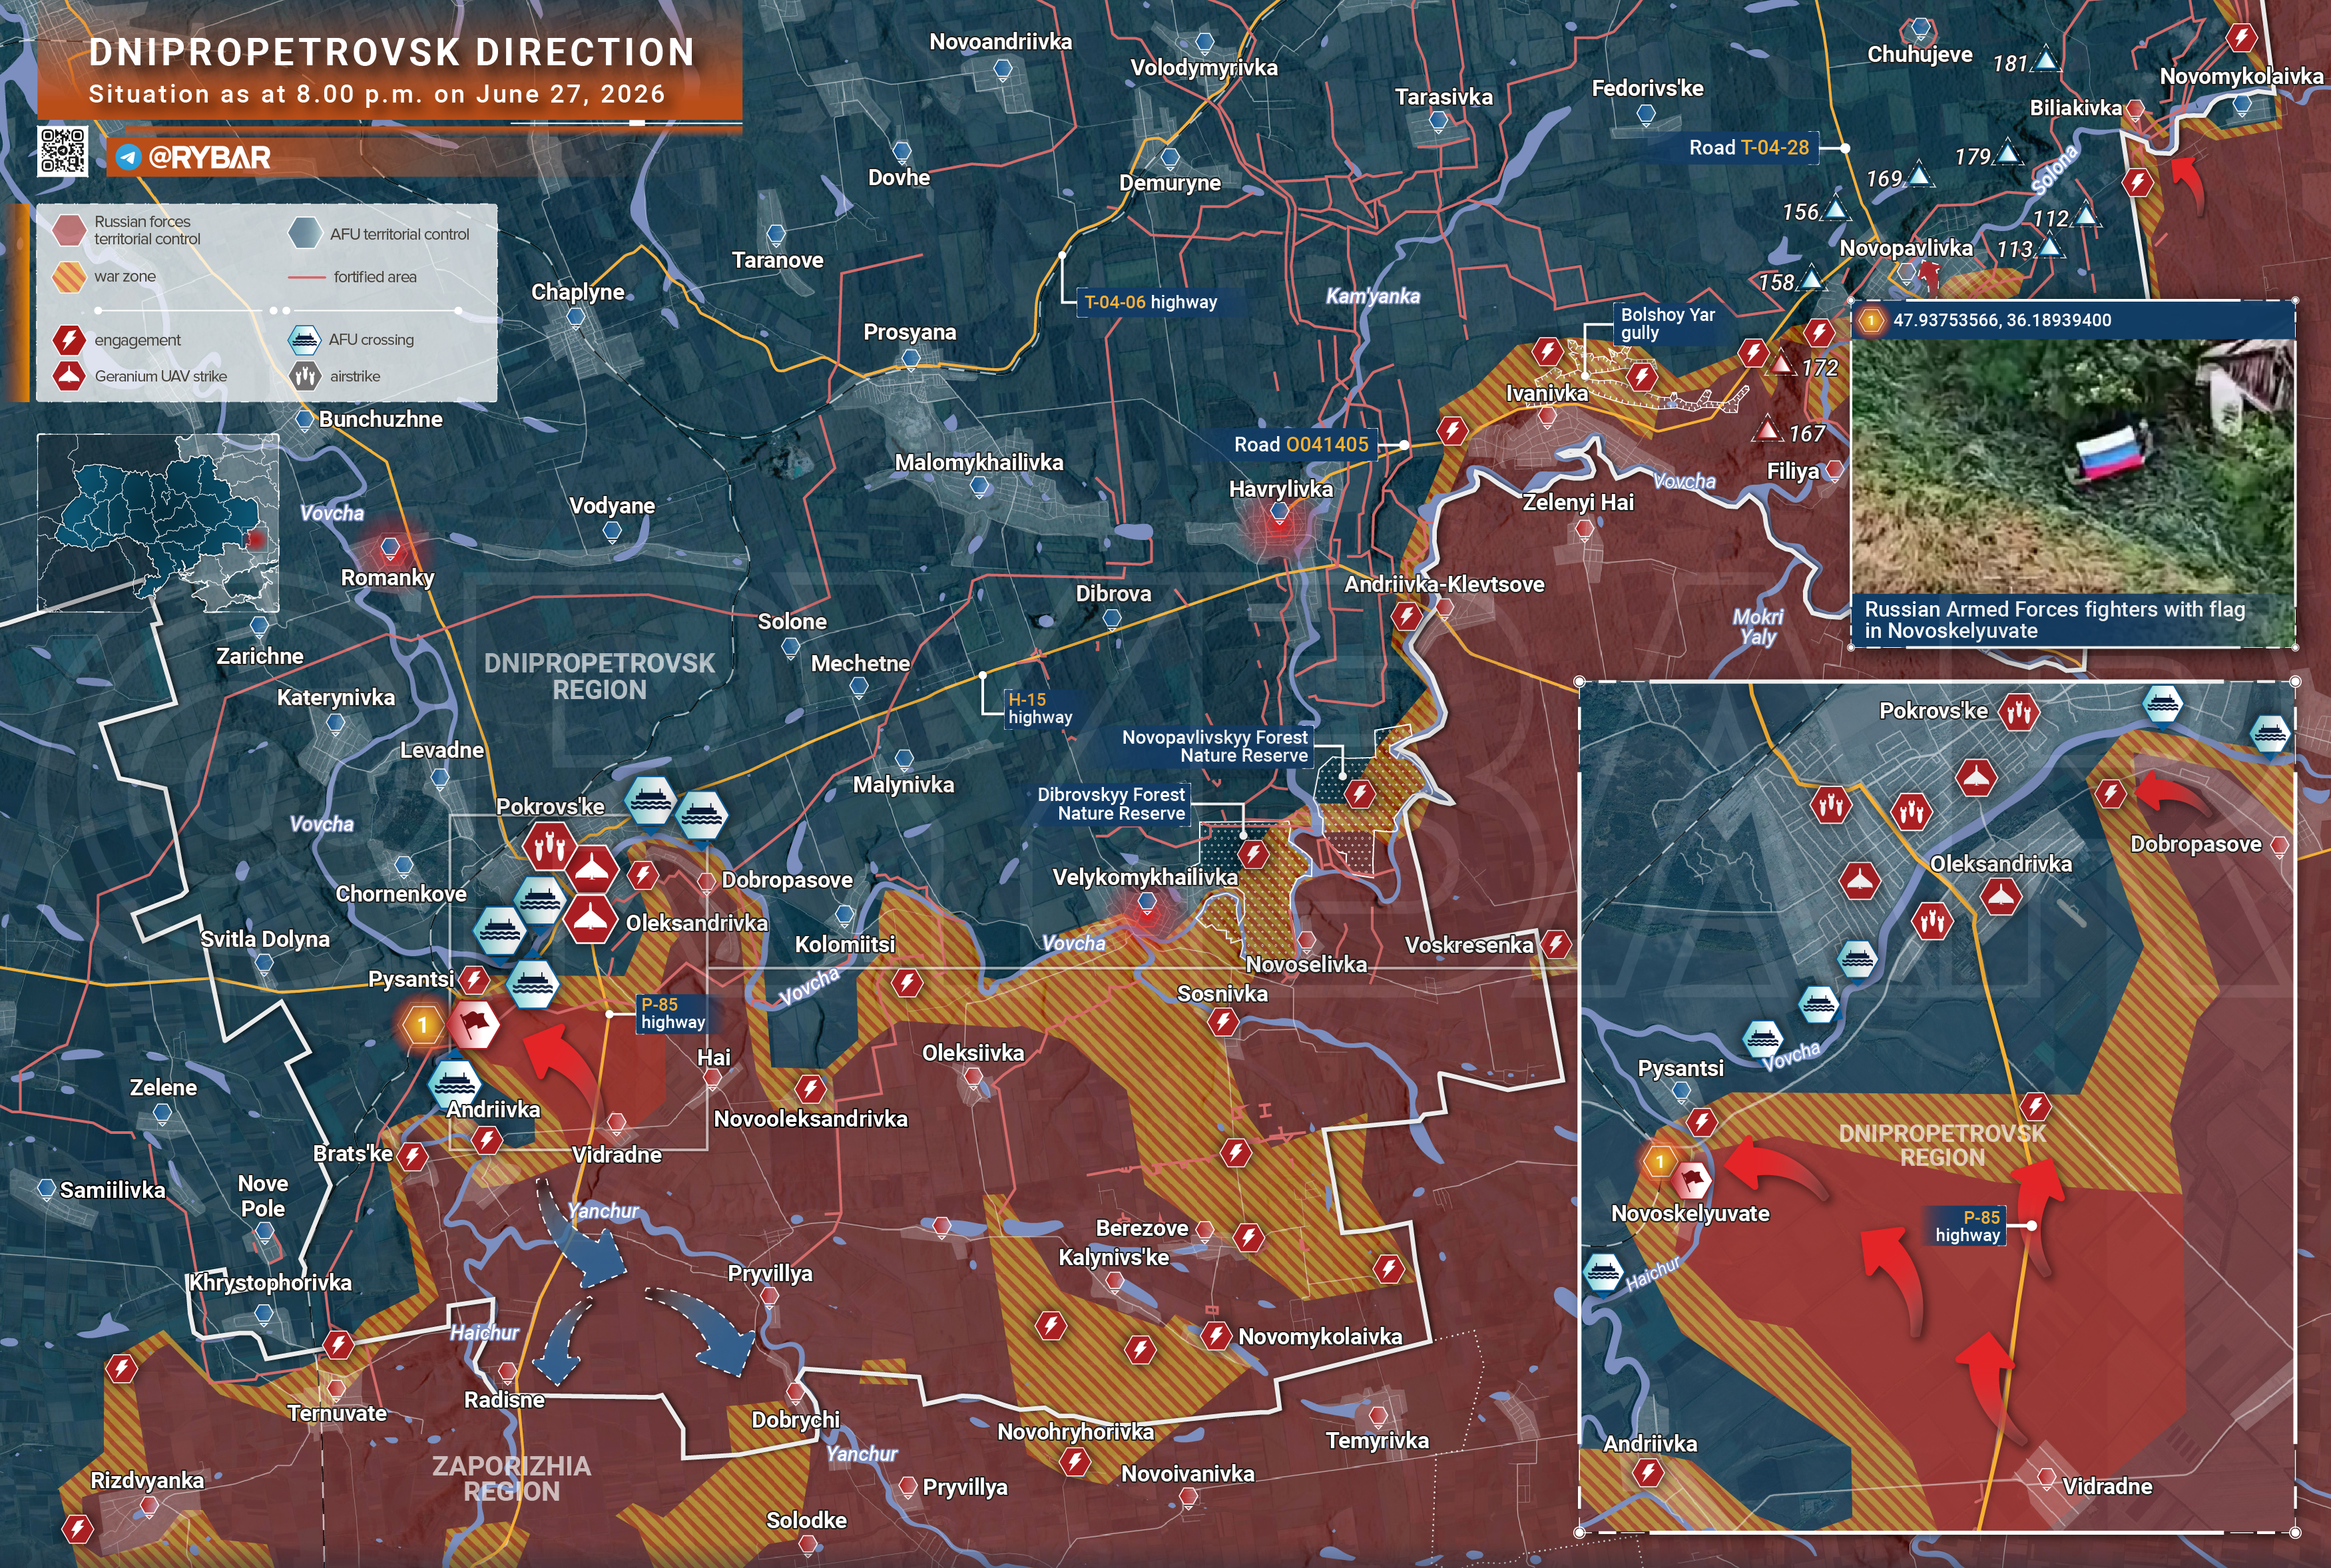Click the height 181 triangle marker
The image size is (2331, 1568).
click(2046, 60)
